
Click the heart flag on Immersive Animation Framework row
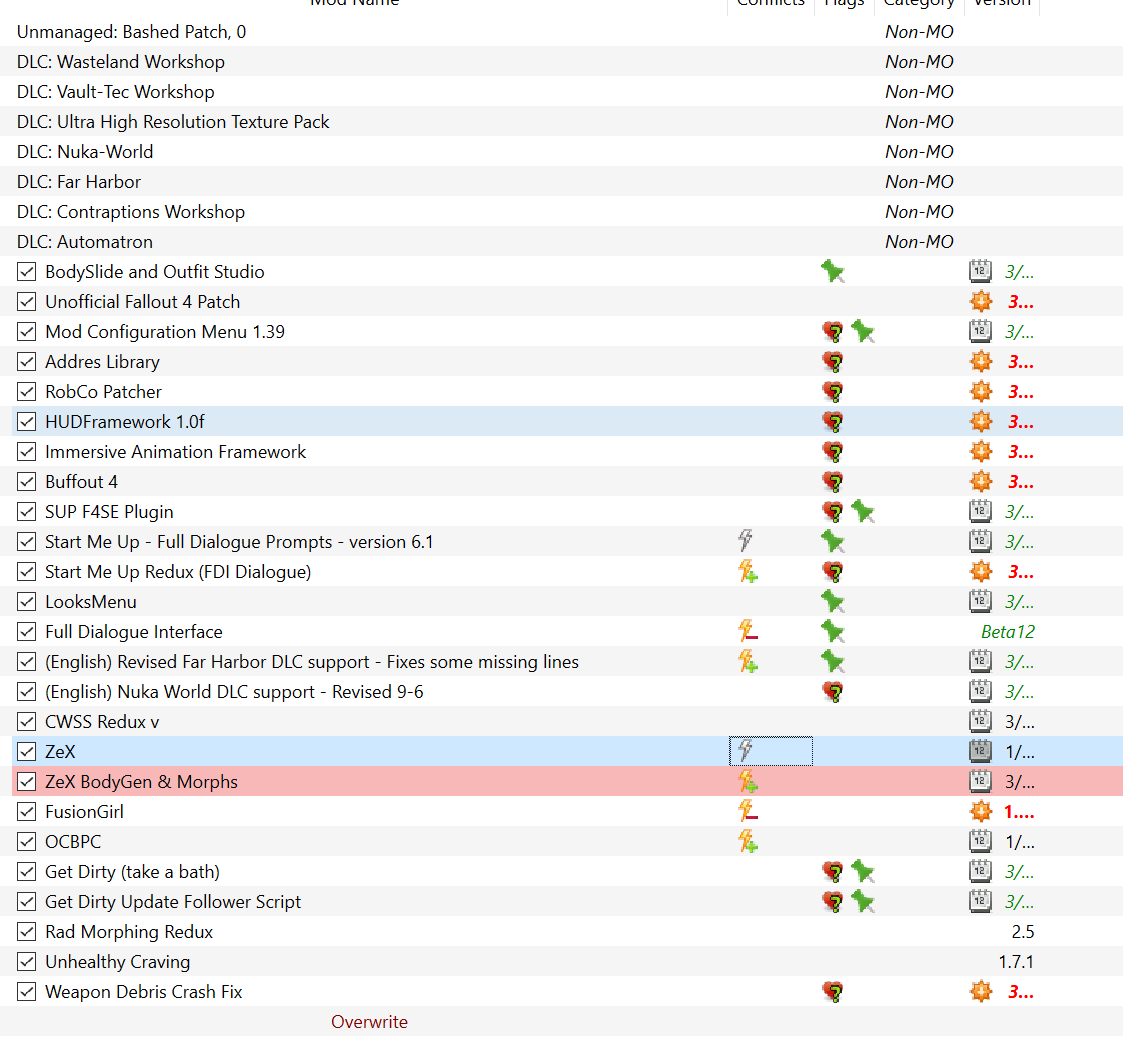coord(832,453)
